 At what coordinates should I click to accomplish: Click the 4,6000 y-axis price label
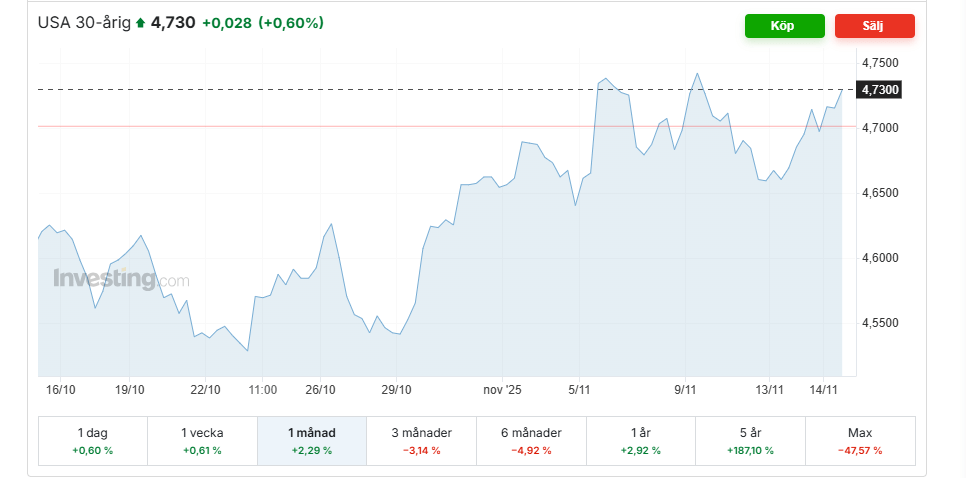(x=879, y=258)
